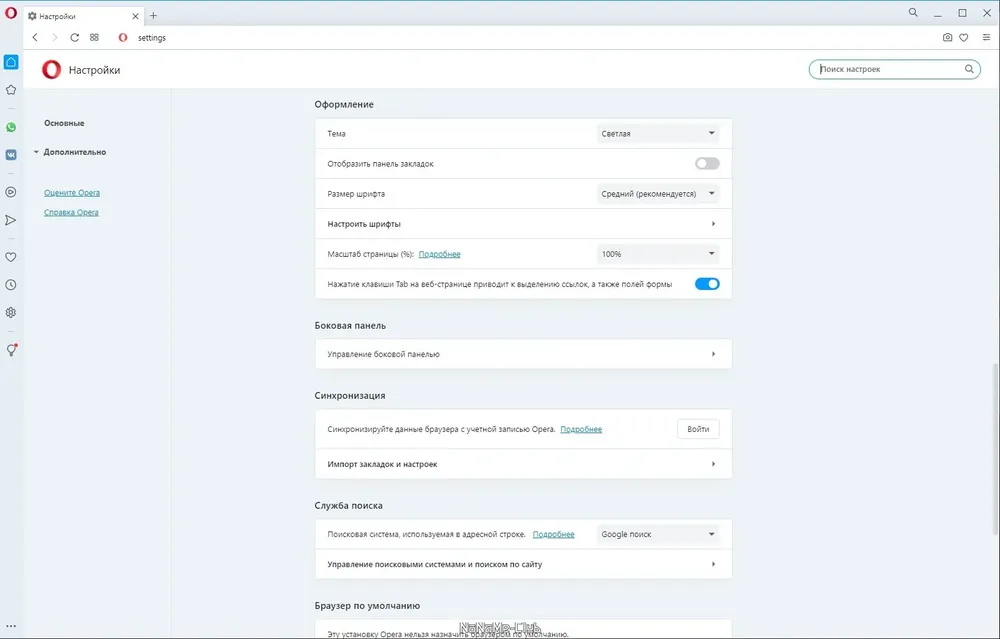Open WhatsApp from the sidebar
Screen dimensions: 1000x639
coord(11,127)
